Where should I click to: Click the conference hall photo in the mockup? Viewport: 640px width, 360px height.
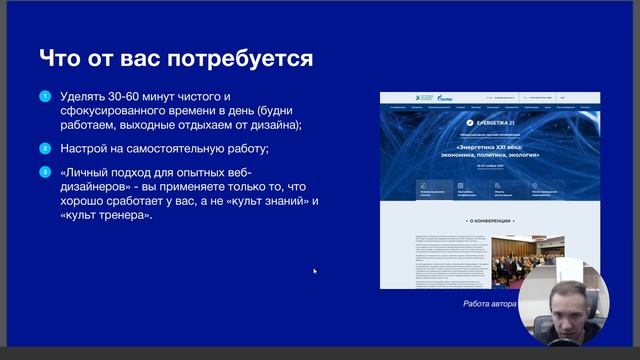click(x=528, y=261)
